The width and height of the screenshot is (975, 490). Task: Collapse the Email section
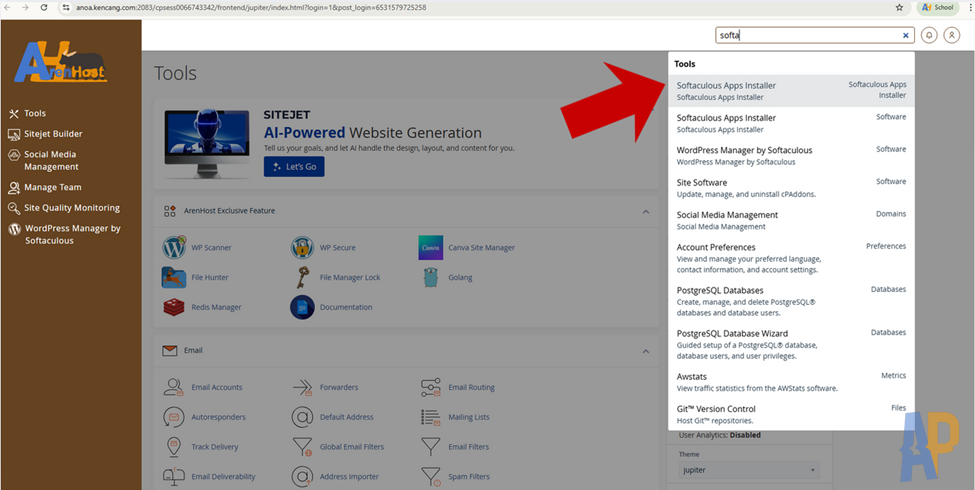tap(645, 351)
